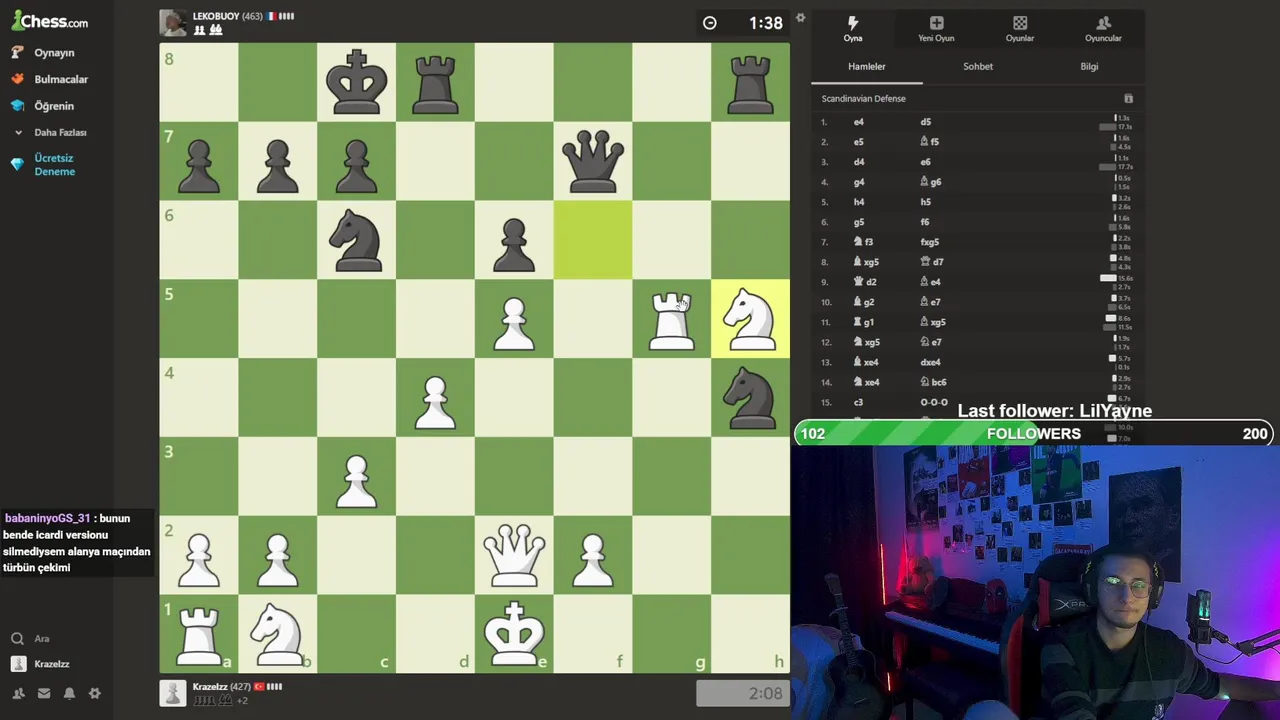
Task: Select move 1 e4 in move list
Action: click(858, 122)
